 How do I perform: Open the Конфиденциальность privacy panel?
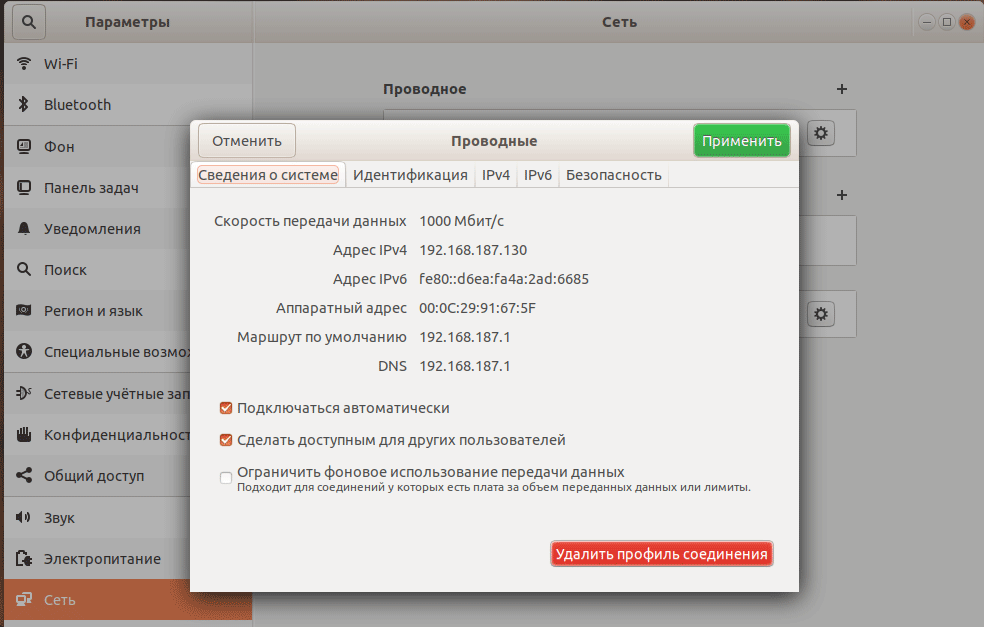point(97,434)
